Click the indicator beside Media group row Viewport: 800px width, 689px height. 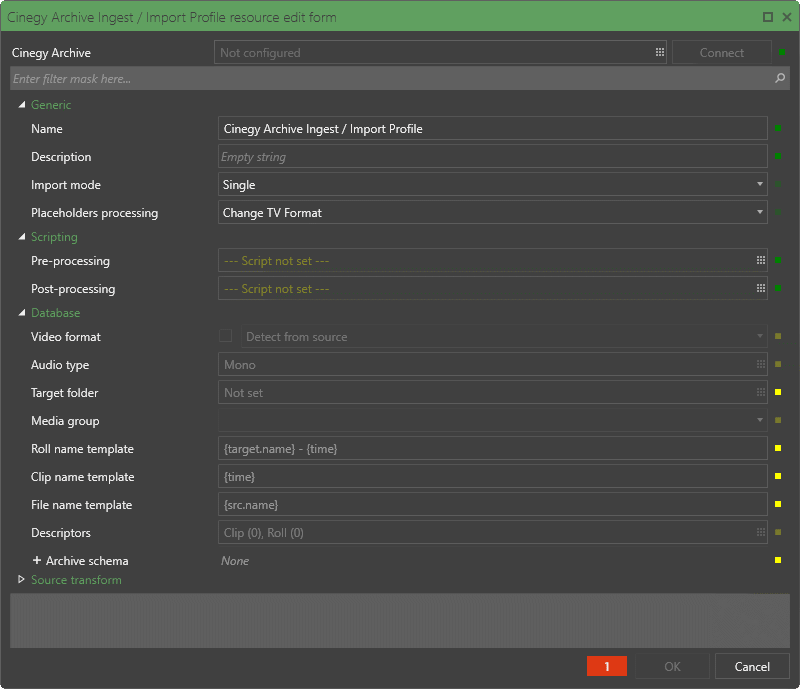click(778, 420)
